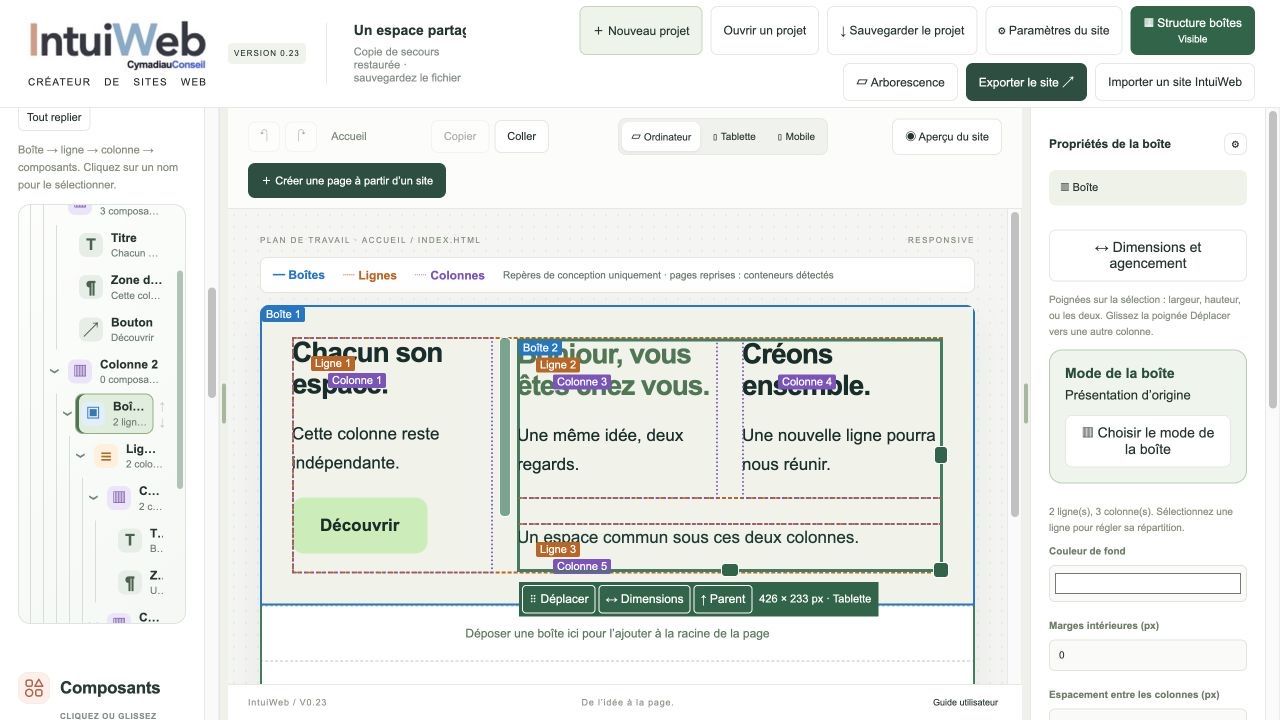
Task: Select the Colonne 4 tag on canvas
Action: click(x=807, y=382)
